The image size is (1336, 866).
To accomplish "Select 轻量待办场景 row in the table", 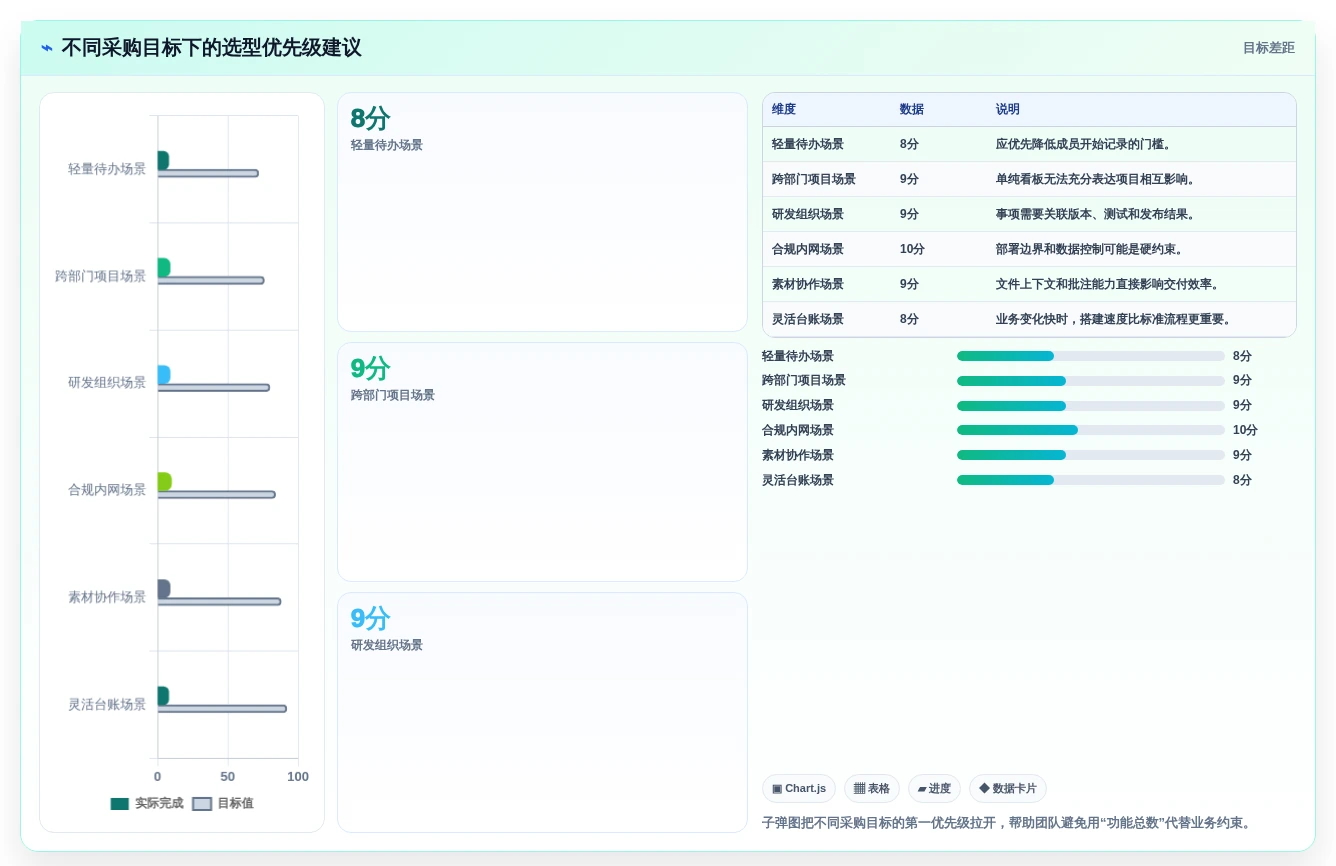I will [x=1029, y=144].
